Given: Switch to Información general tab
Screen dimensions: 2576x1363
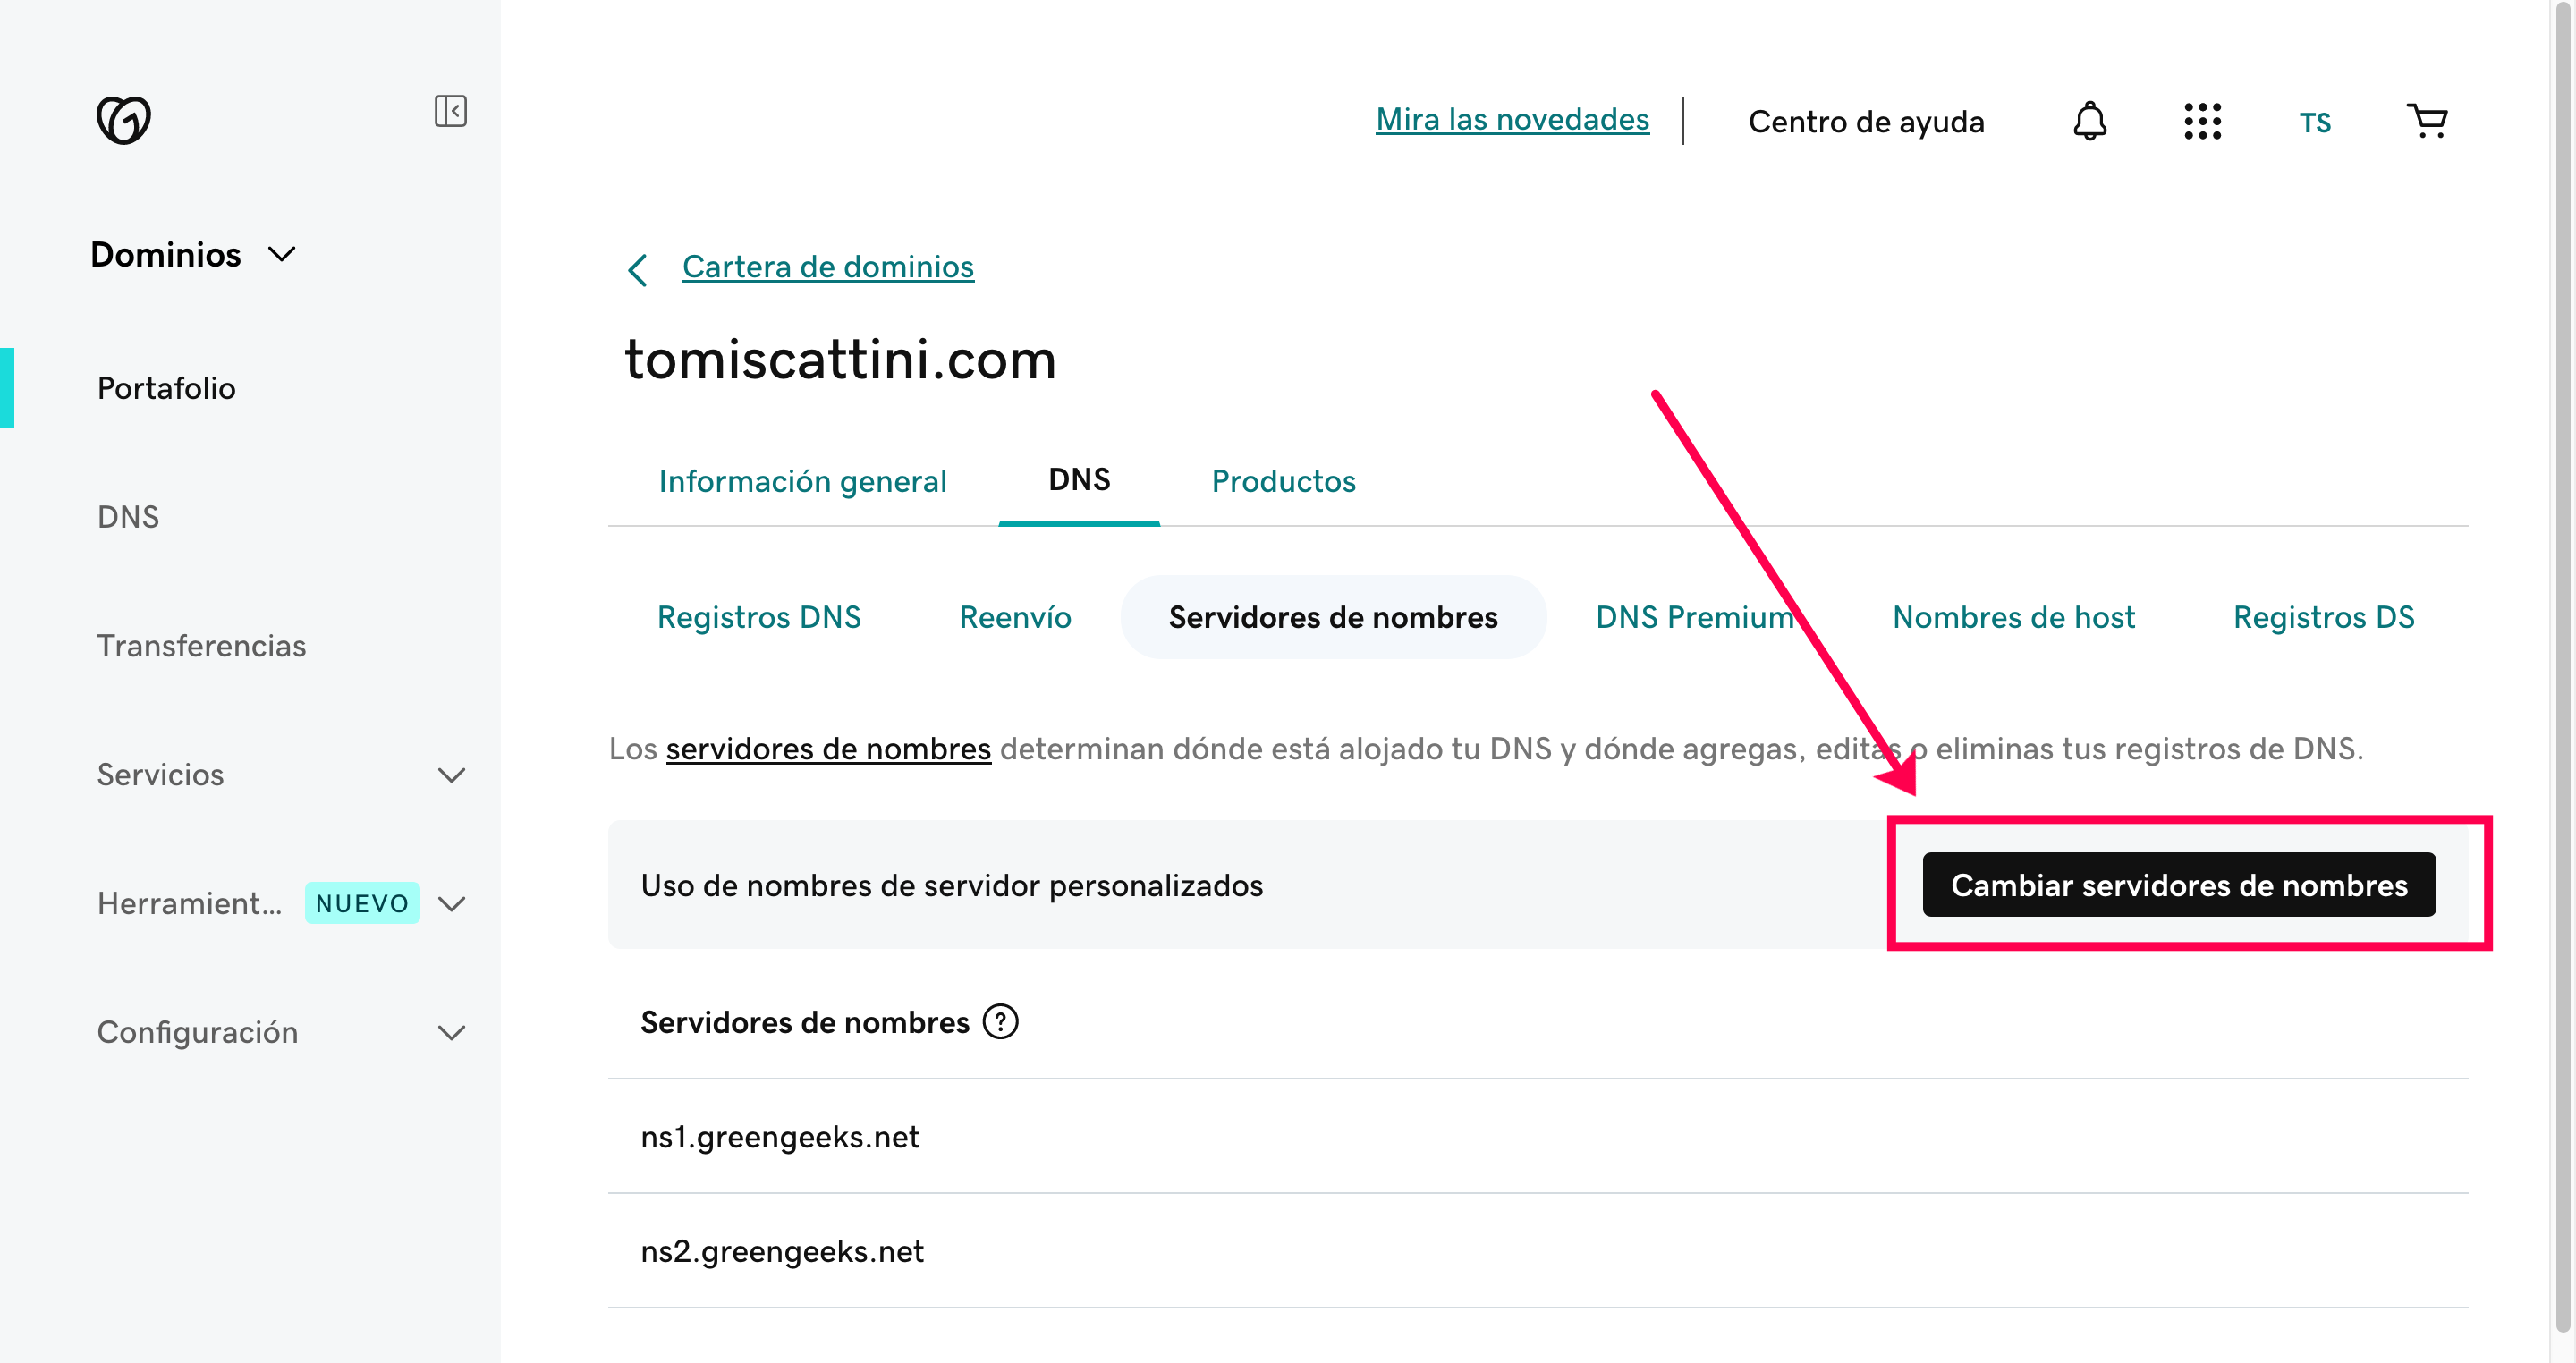Looking at the screenshot, I should (x=802, y=481).
